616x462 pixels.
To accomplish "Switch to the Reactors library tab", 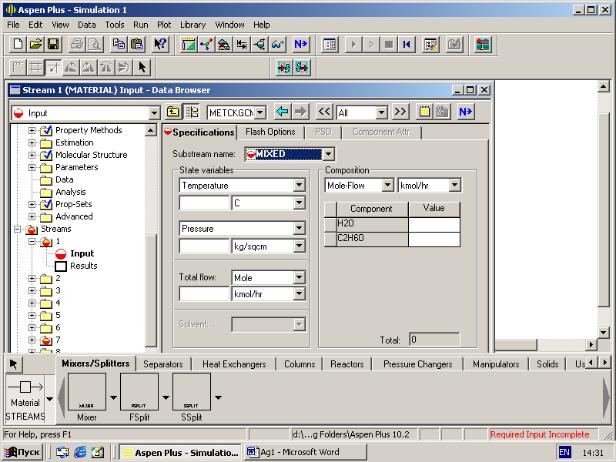I will [x=347, y=364].
